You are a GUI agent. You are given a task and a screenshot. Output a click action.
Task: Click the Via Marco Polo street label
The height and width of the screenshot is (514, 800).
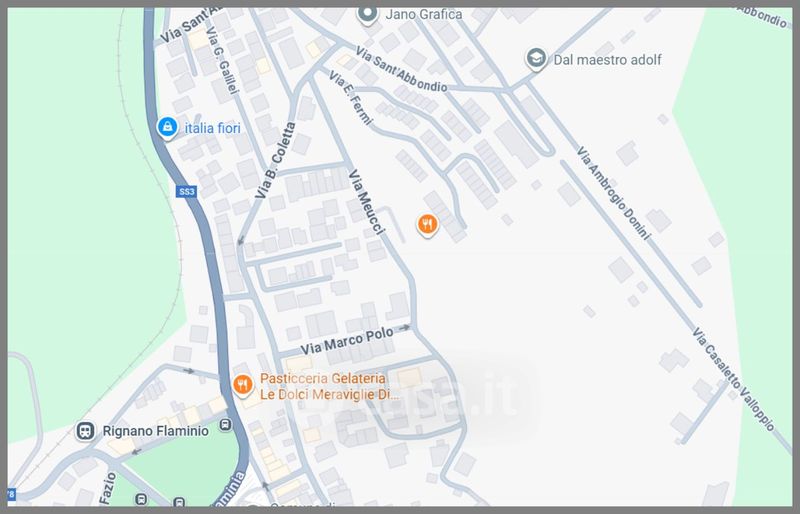pyautogui.click(x=345, y=339)
